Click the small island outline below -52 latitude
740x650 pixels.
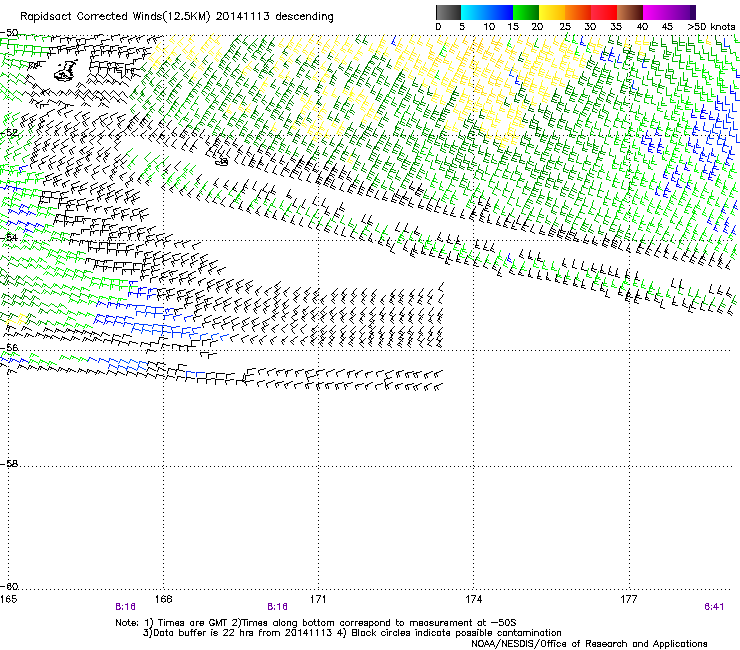[222, 162]
